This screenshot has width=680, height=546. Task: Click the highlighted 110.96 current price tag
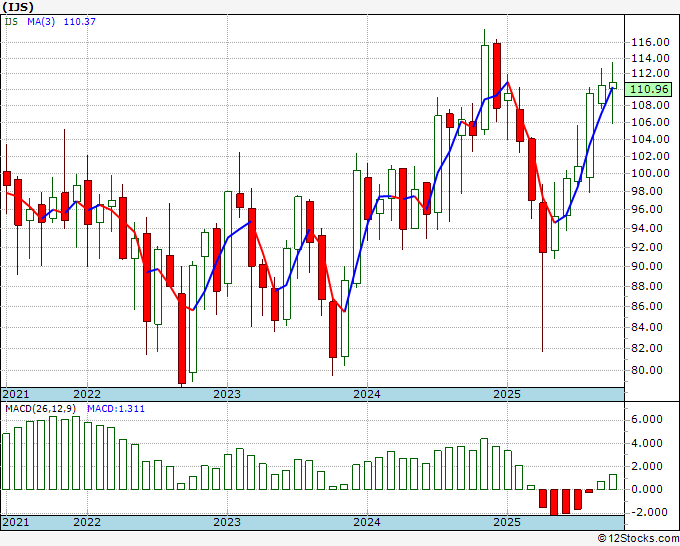point(649,89)
